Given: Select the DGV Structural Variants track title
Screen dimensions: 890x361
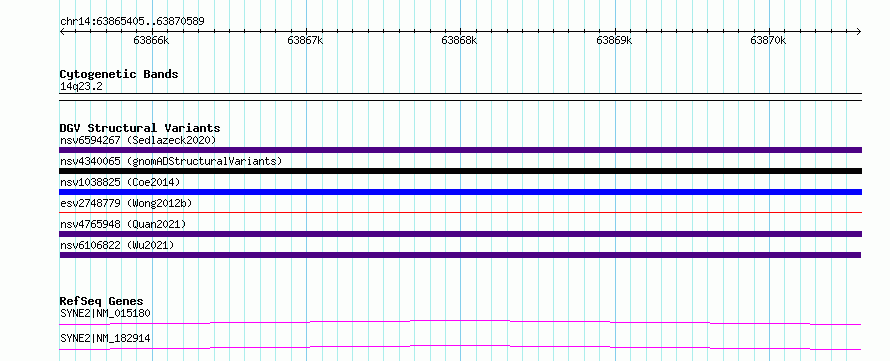Looking at the screenshot, I should [x=140, y=128].
